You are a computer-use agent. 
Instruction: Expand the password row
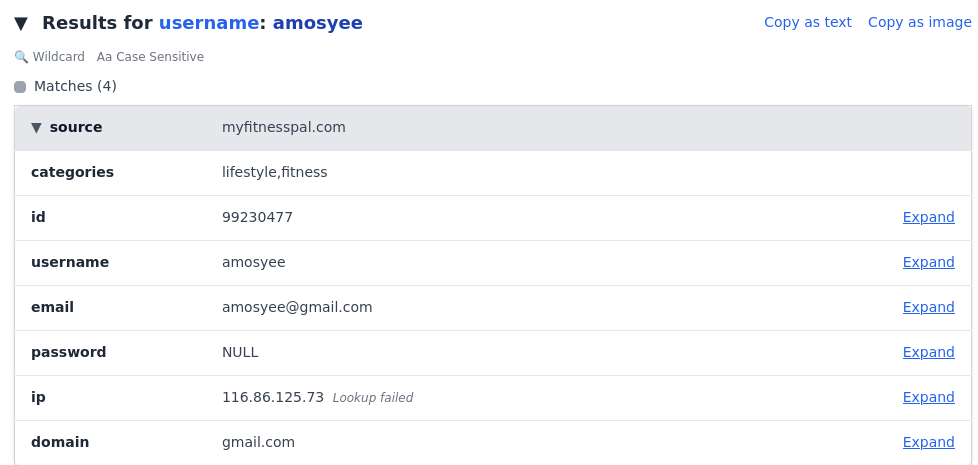[928, 352]
